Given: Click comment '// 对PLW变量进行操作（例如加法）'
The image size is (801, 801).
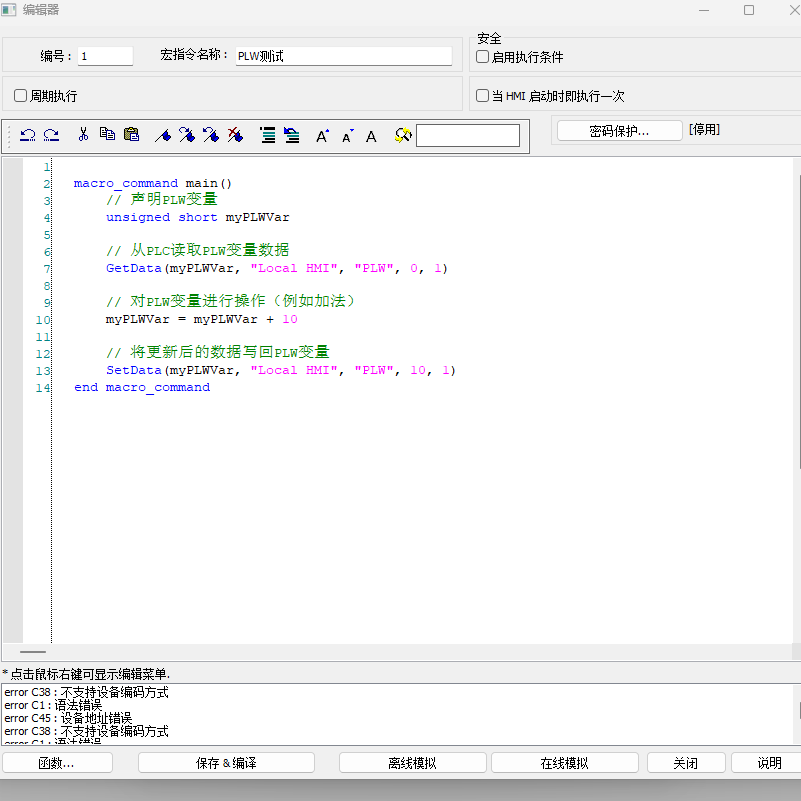Looking at the screenshot, I should coord(230,301).
